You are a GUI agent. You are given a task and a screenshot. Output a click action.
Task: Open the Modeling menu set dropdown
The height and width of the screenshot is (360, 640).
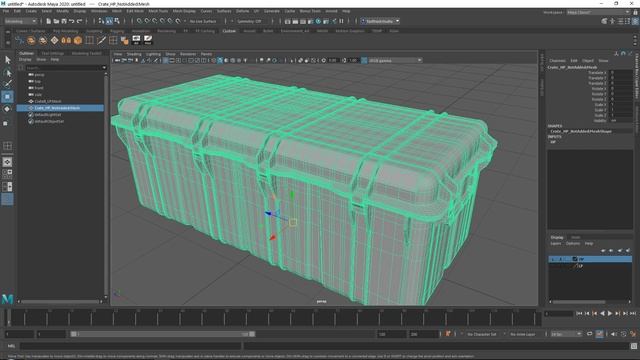coord(20,21)
